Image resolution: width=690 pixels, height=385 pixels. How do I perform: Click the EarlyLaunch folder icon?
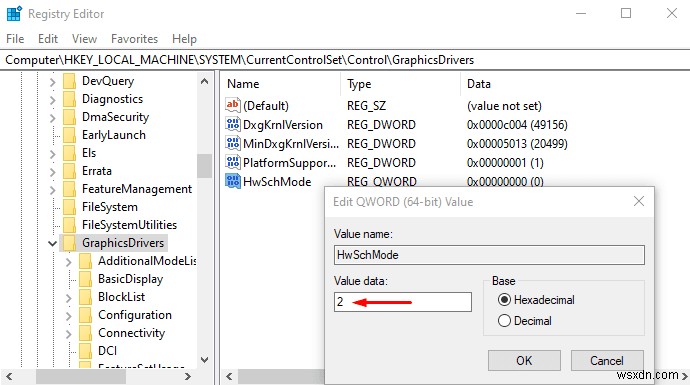[x=70, y=135]
